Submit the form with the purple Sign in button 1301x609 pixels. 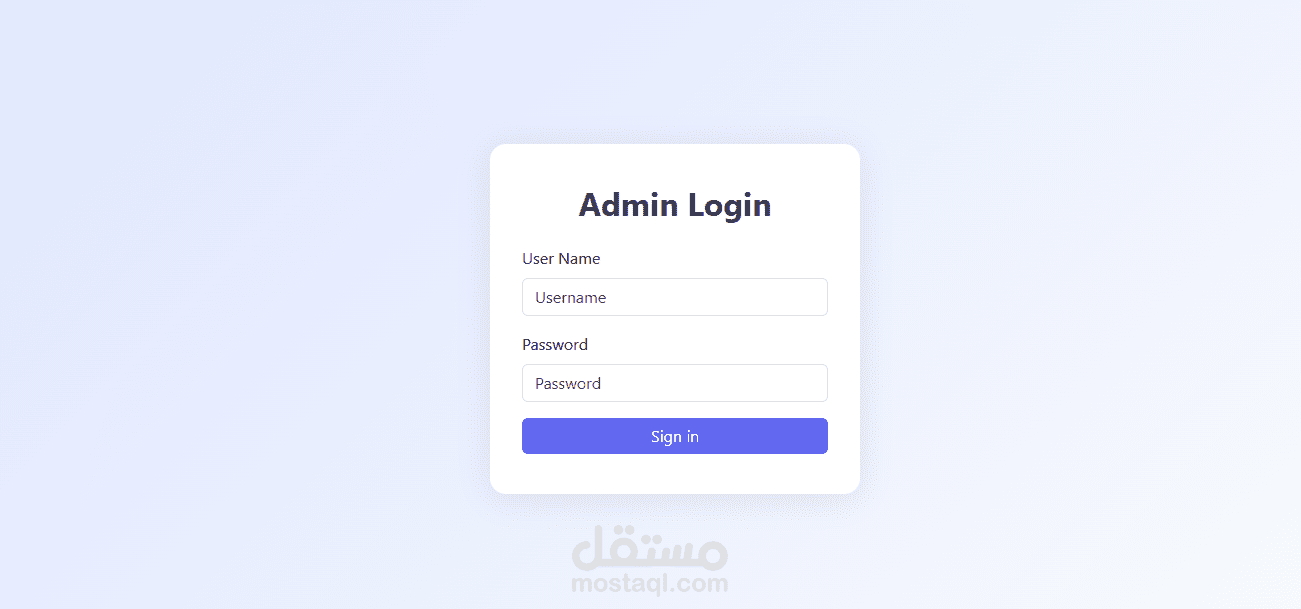[675, 436]
